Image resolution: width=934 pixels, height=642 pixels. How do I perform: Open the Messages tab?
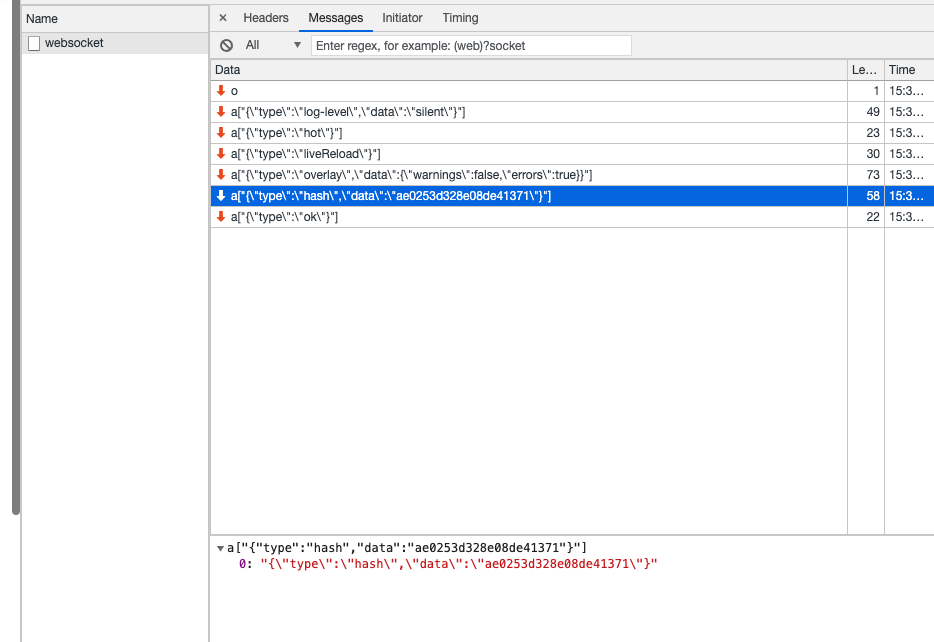coord(335,18)
